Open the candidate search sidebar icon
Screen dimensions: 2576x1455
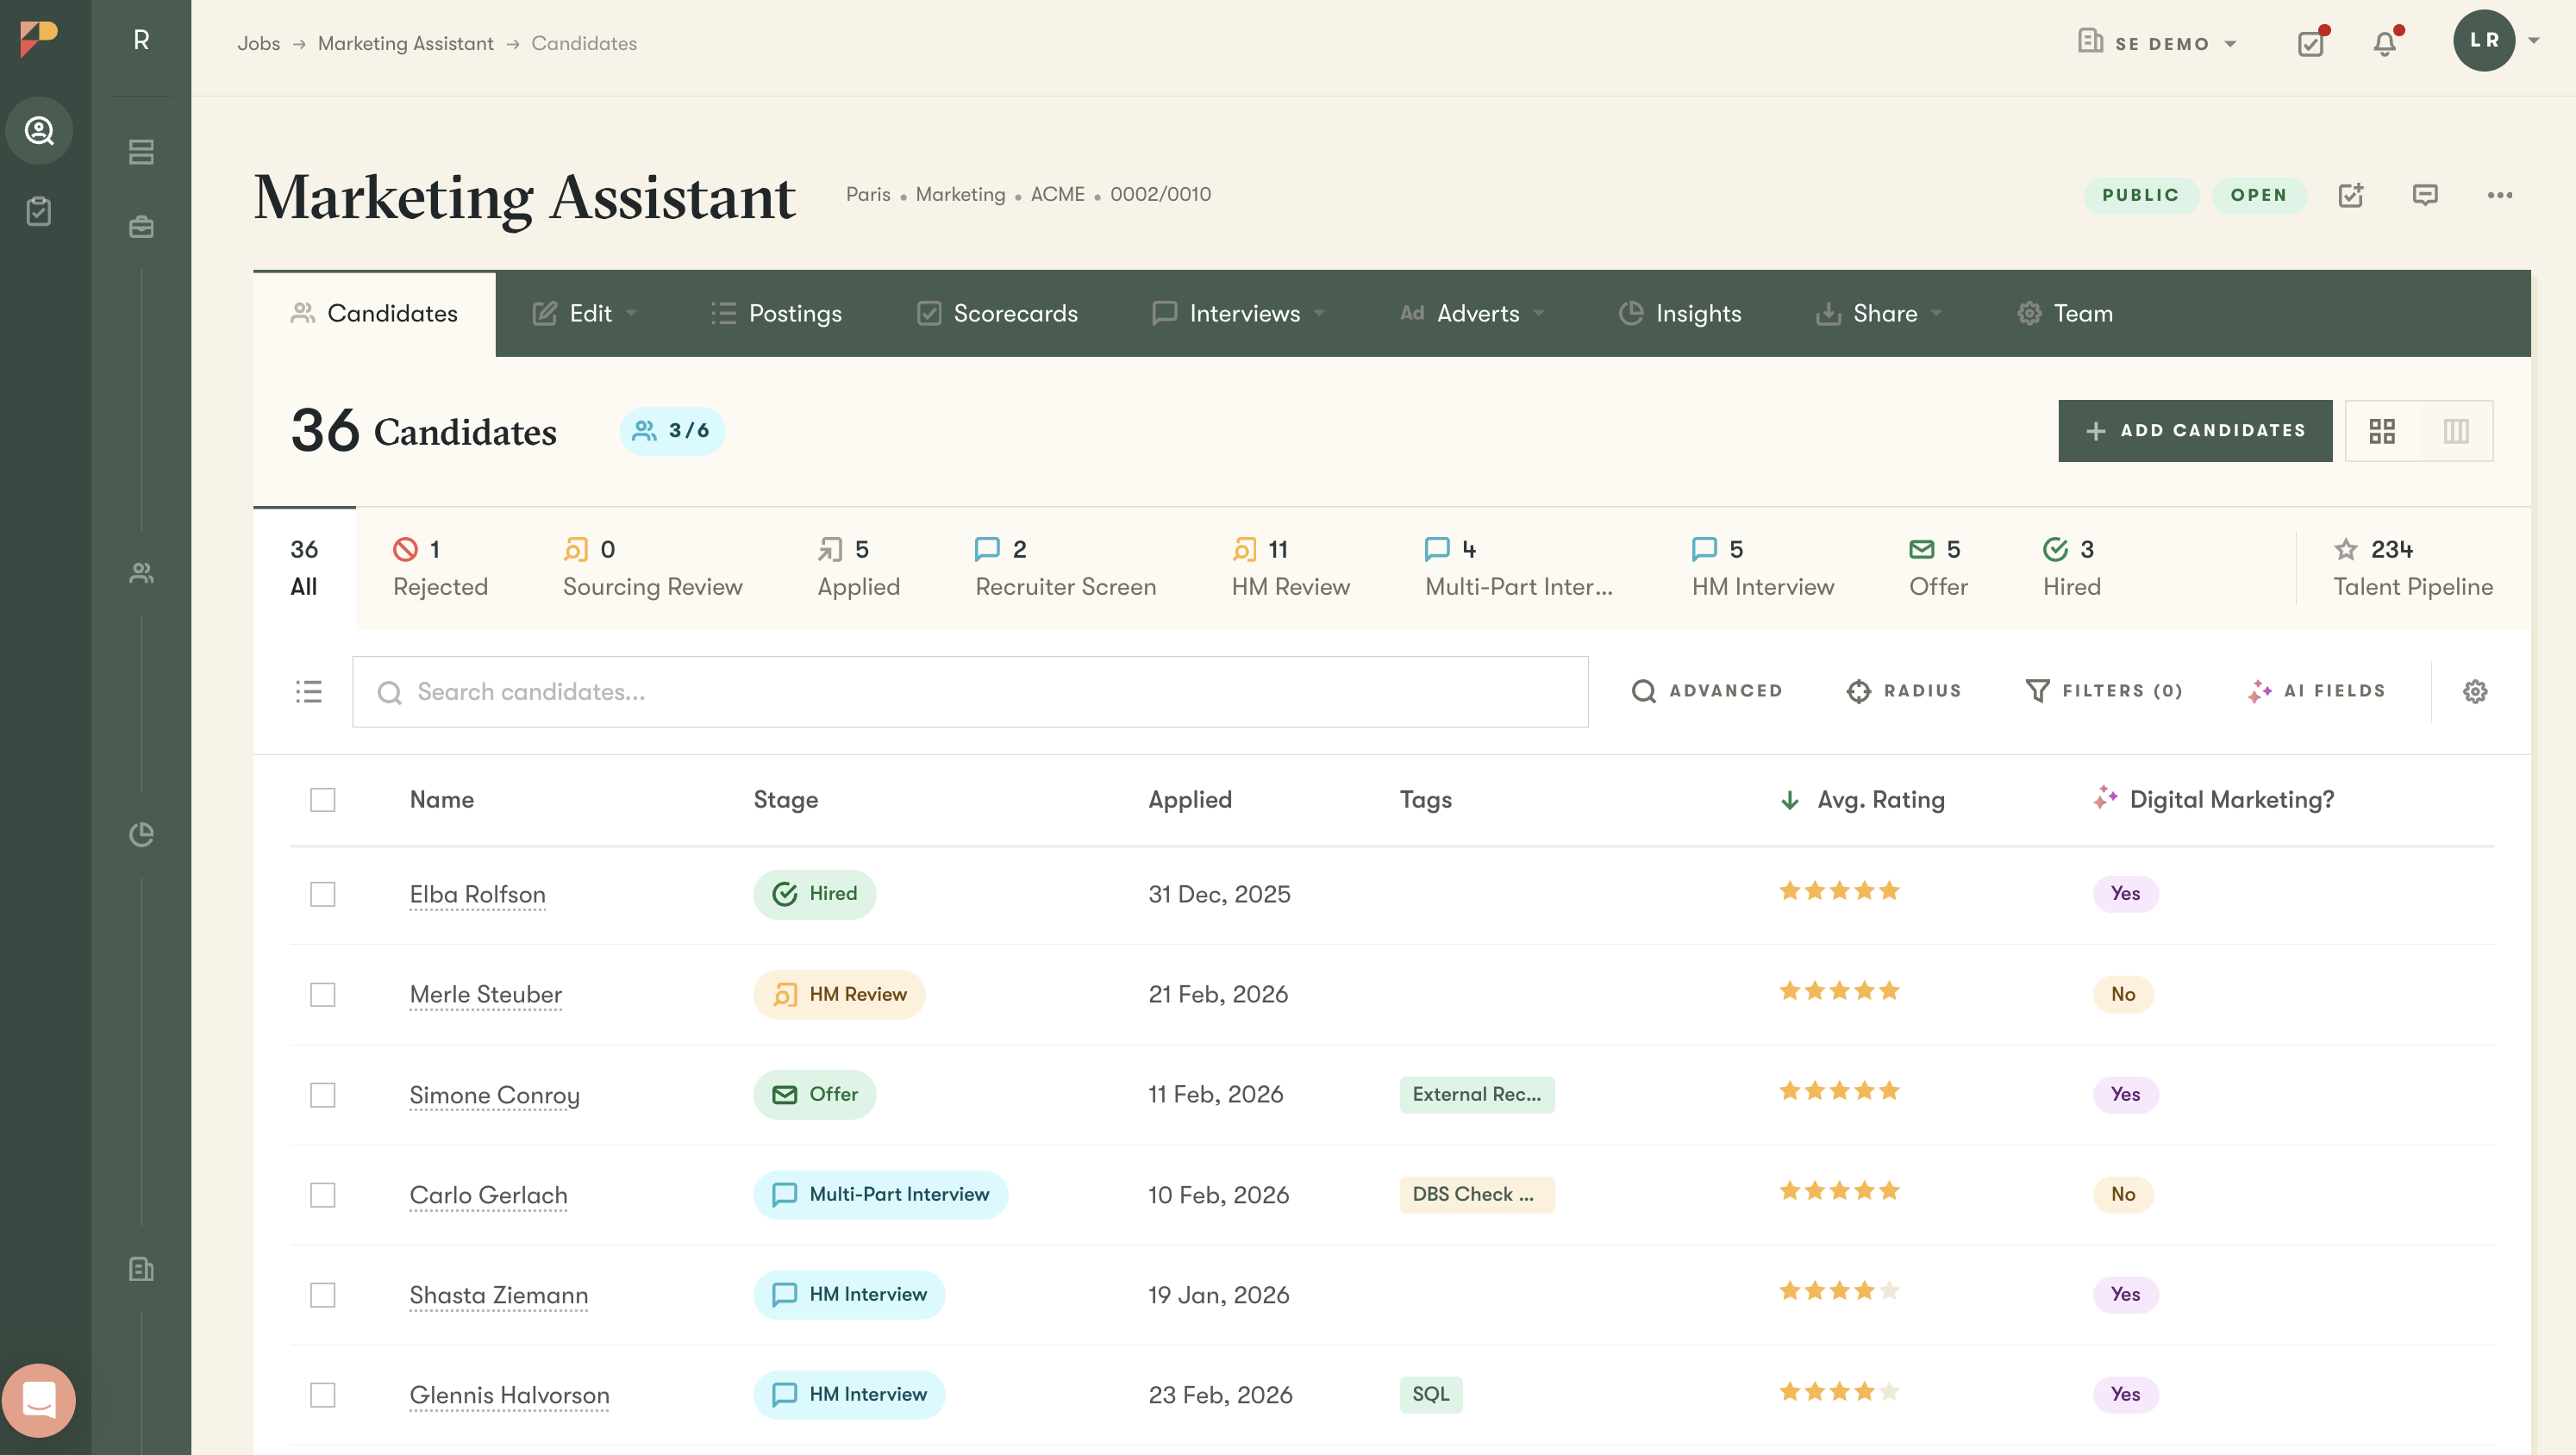coord(39,131)
